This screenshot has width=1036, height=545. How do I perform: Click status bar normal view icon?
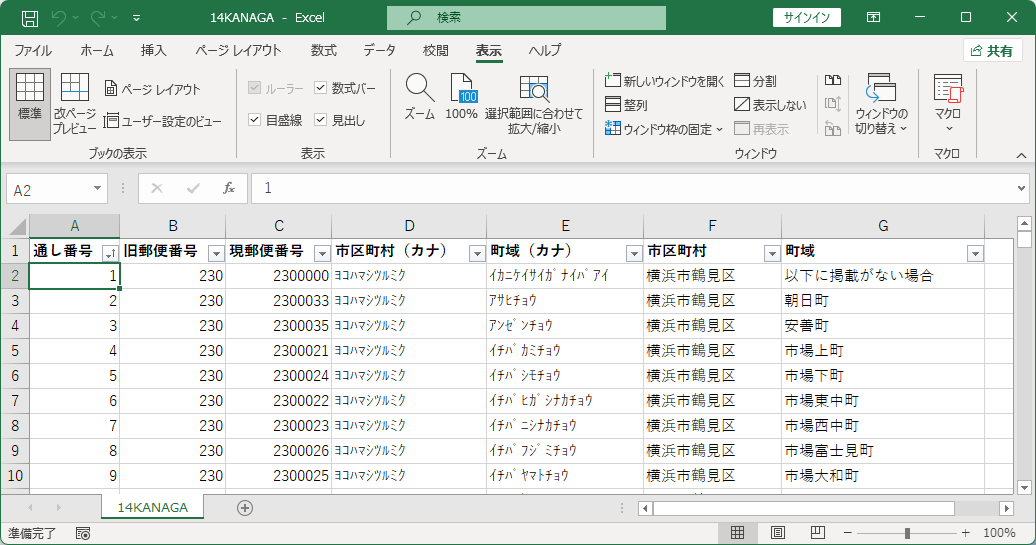coord(737,532)
